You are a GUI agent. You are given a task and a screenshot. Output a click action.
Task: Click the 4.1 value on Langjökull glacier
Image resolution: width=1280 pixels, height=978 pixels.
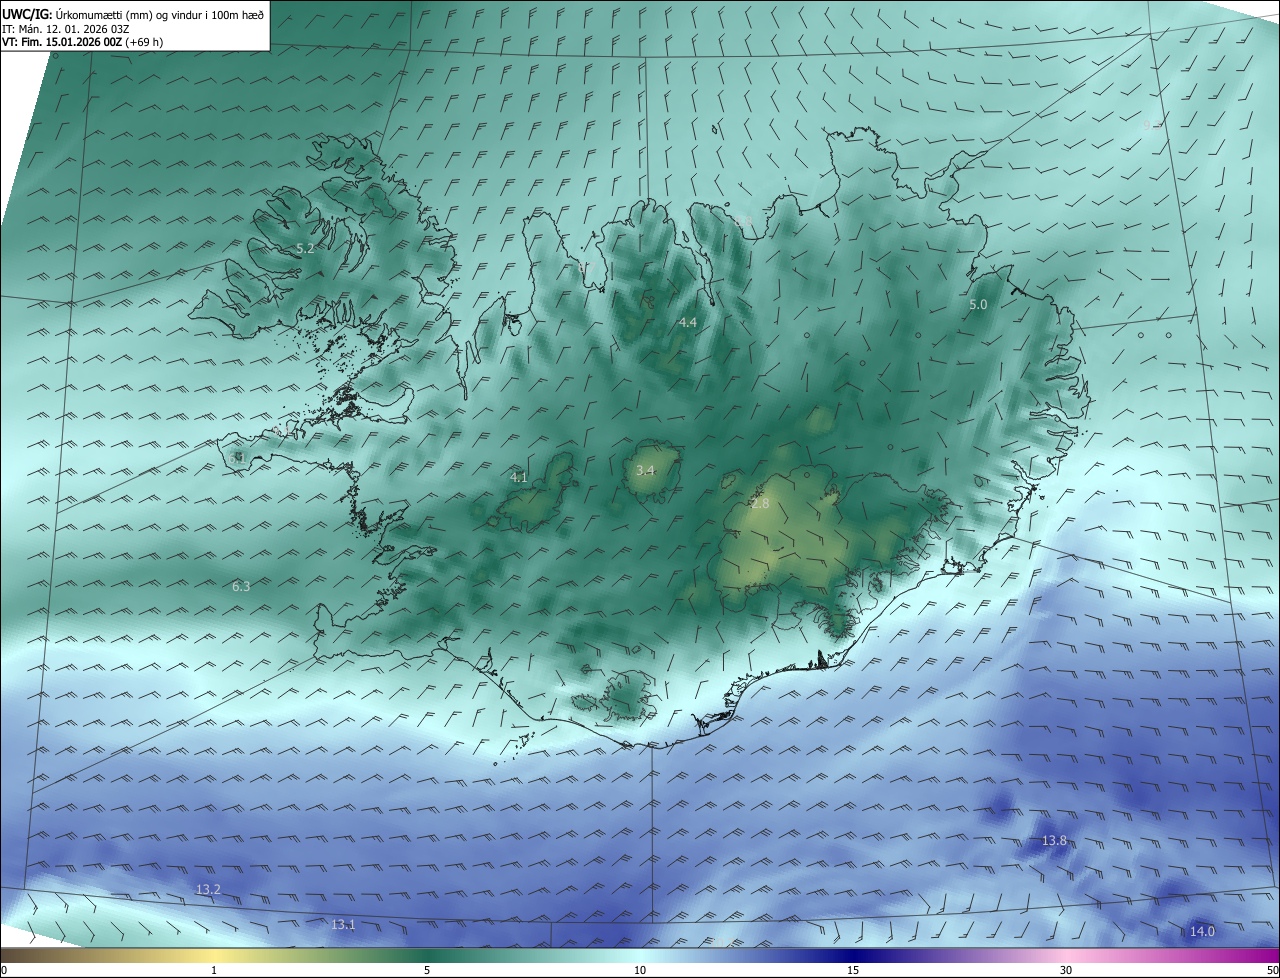pyautogui.click(x=518, y=478)
